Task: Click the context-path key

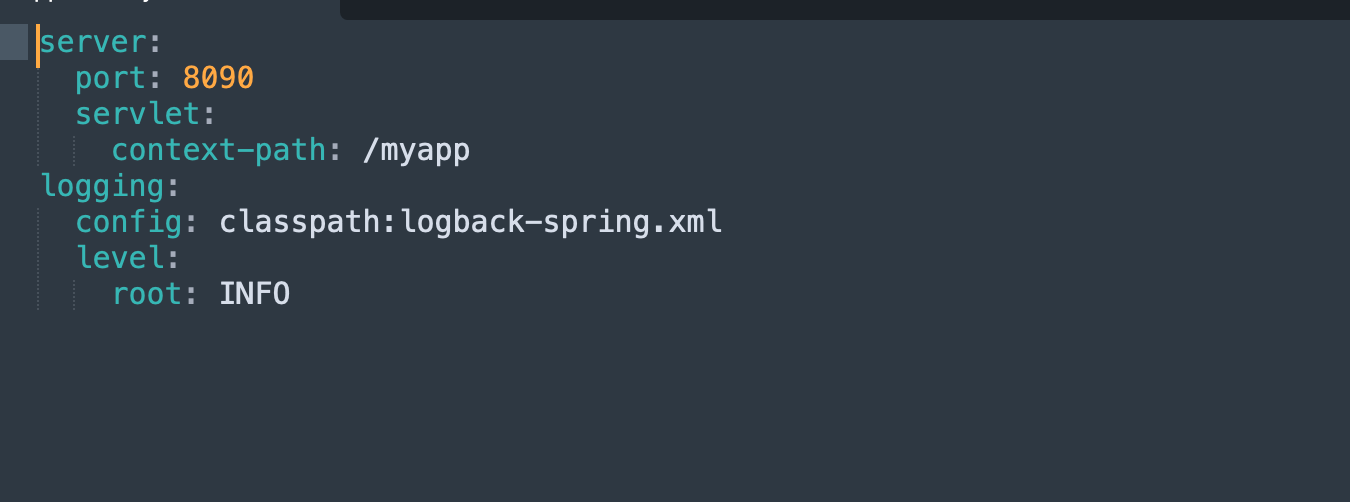Action: coord(219,150)
